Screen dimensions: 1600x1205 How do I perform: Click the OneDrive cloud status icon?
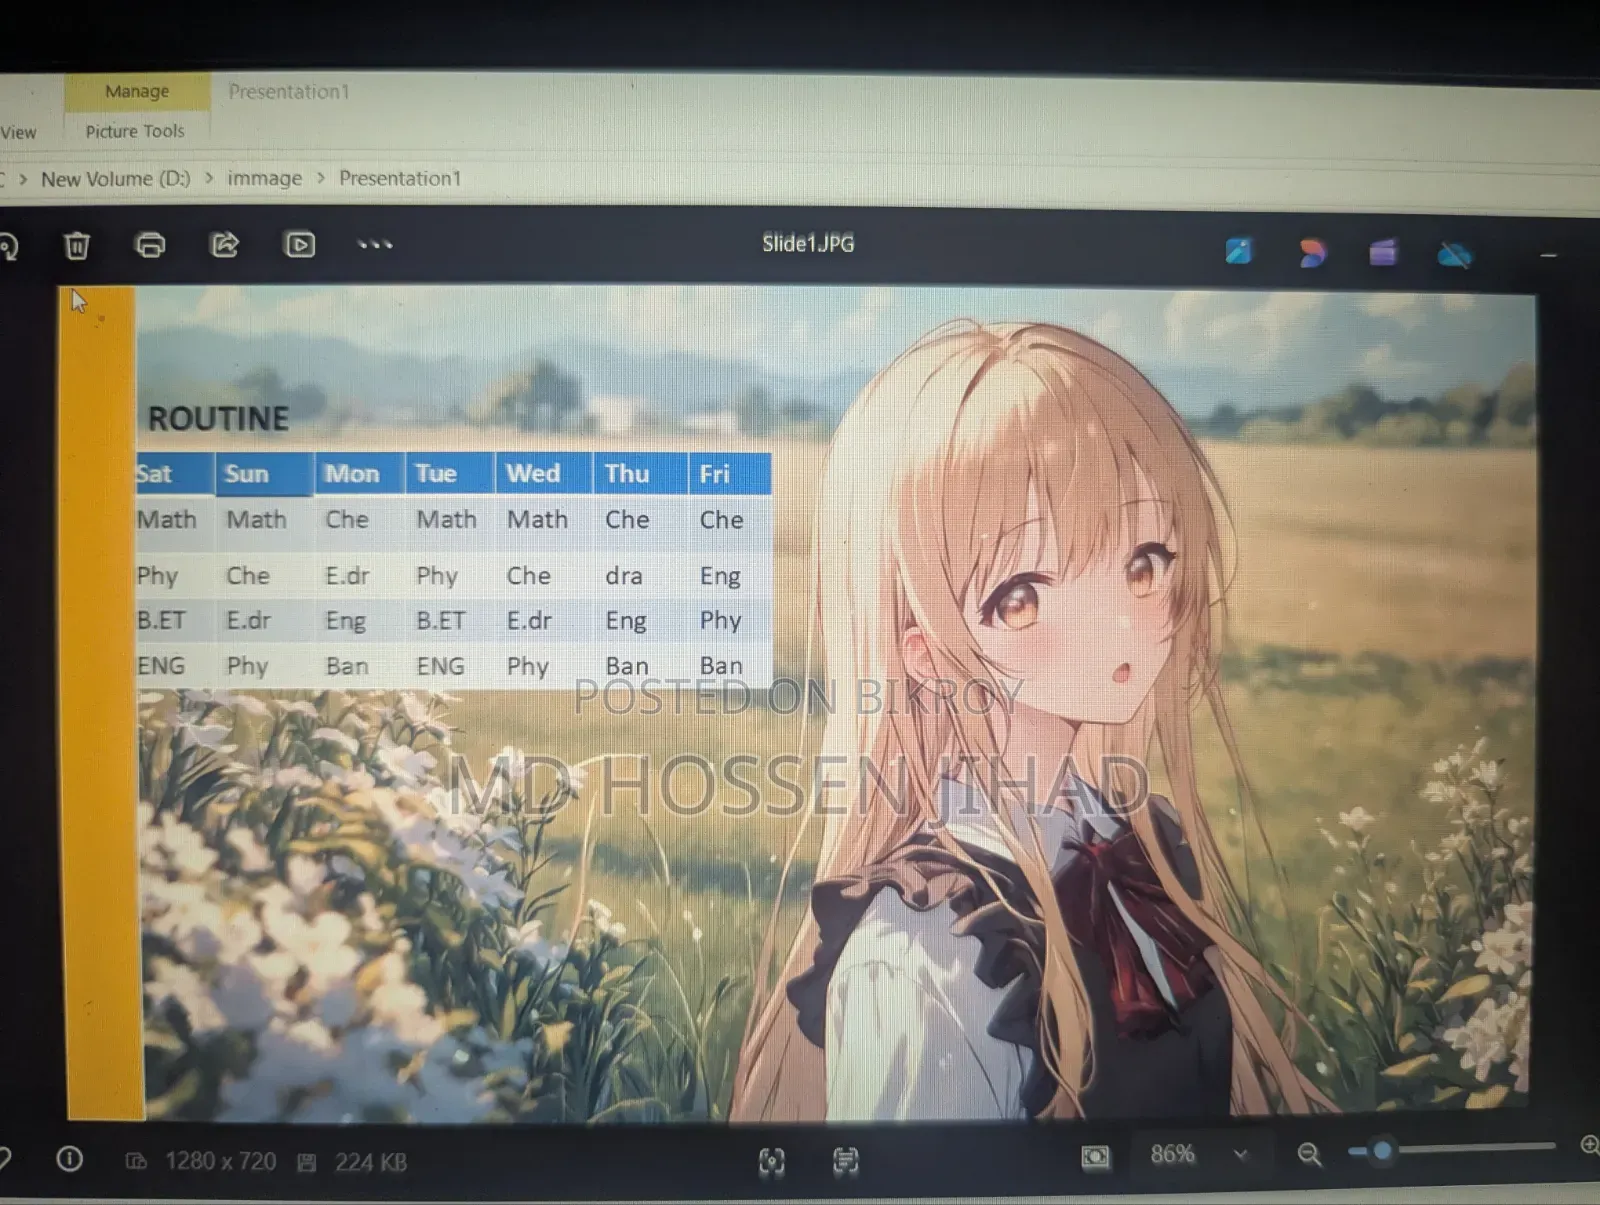1454,256
